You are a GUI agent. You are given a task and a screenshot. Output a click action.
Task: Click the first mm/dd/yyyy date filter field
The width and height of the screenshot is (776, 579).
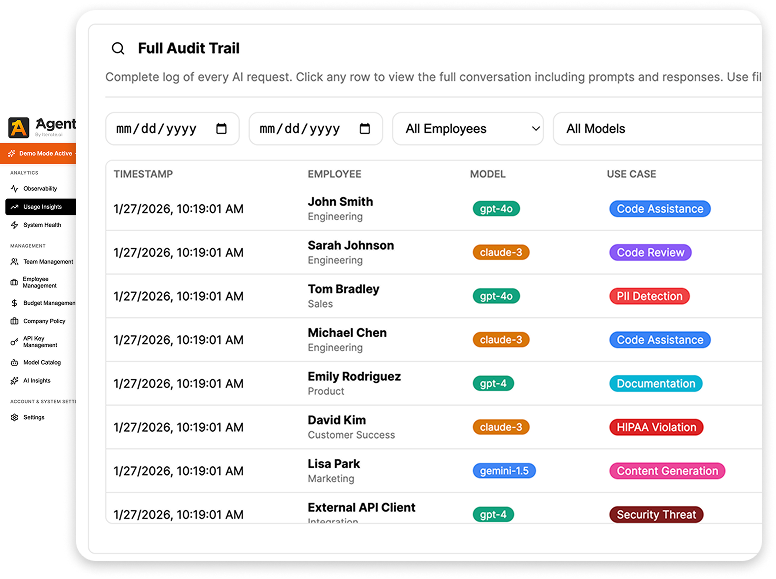[x=172, y=129]
